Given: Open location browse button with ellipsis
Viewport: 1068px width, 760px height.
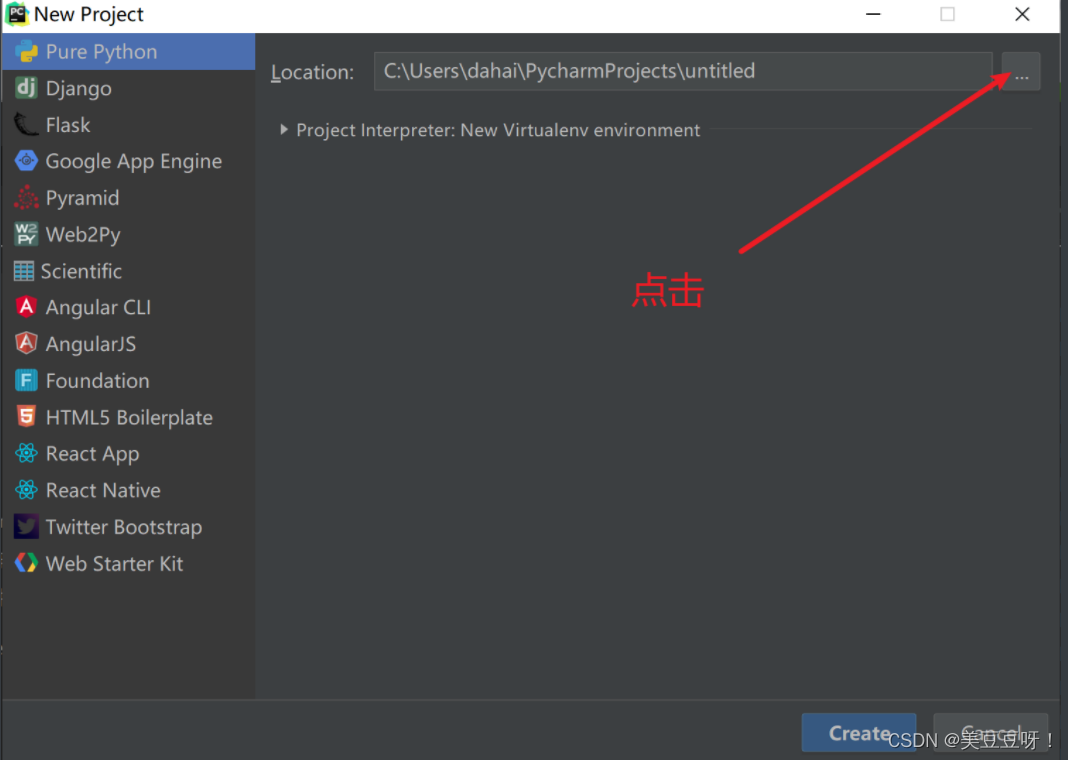Looking at the screenshot, I should click(x=1021, y=71).
